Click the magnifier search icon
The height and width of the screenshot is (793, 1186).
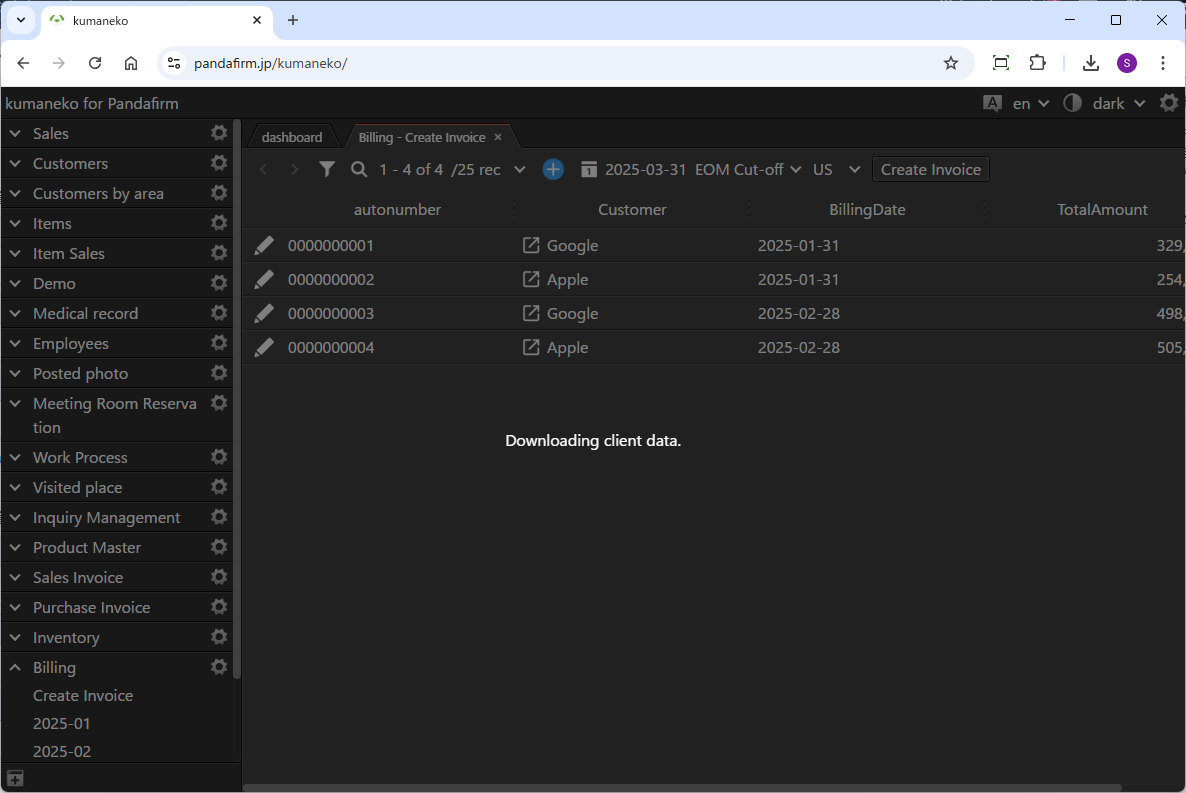coord(359,169)
